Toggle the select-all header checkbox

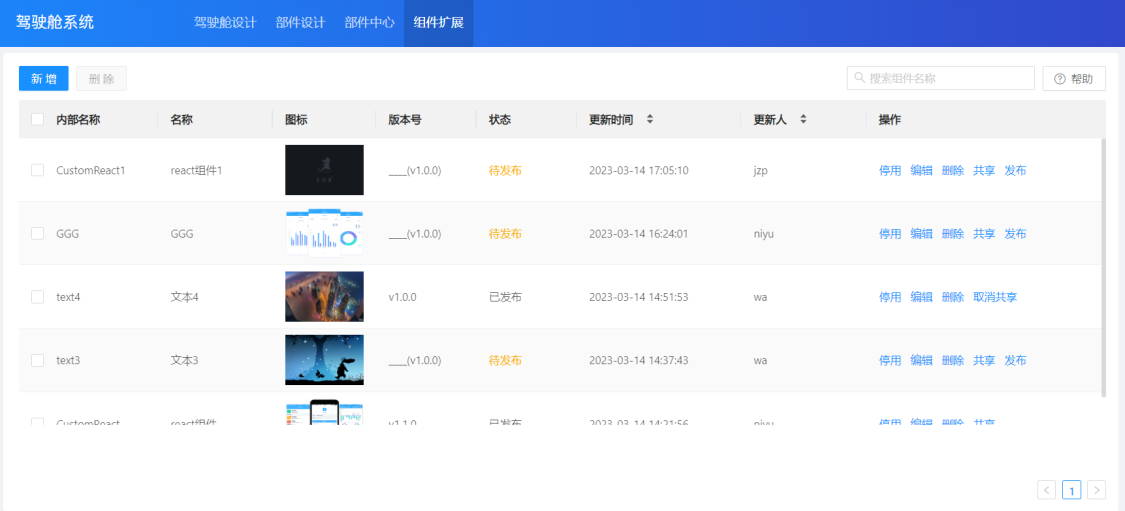tap(37, 120)
